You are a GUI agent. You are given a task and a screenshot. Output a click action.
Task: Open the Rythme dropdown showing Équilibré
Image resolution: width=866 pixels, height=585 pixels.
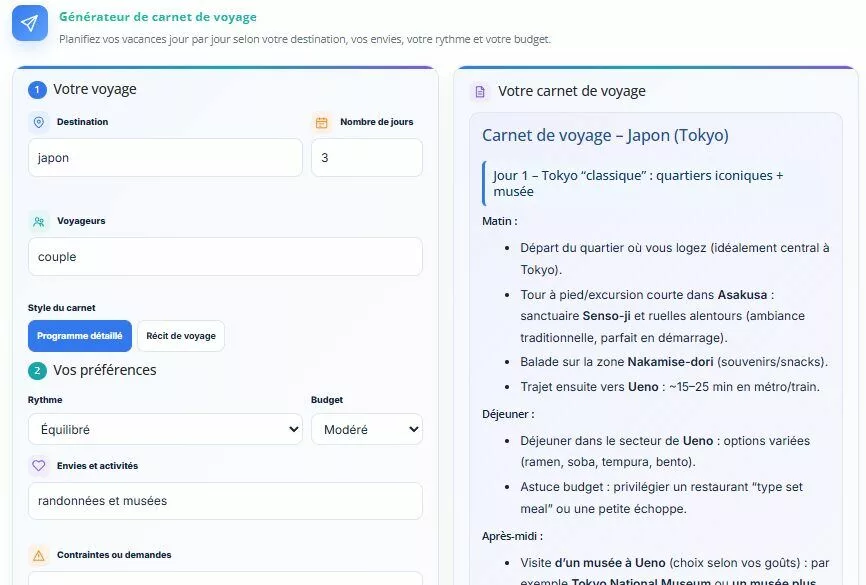coord(165,429)
